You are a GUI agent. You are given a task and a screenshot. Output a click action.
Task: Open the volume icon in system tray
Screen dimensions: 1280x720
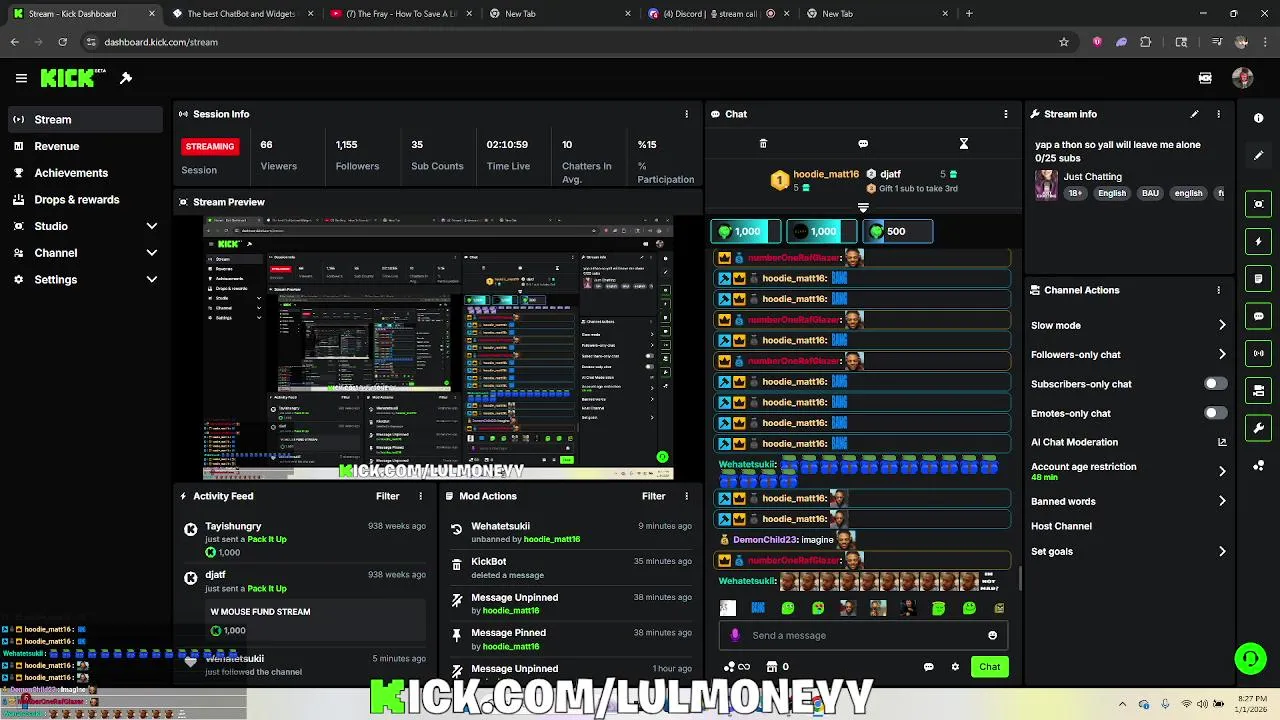[1202, 704]
